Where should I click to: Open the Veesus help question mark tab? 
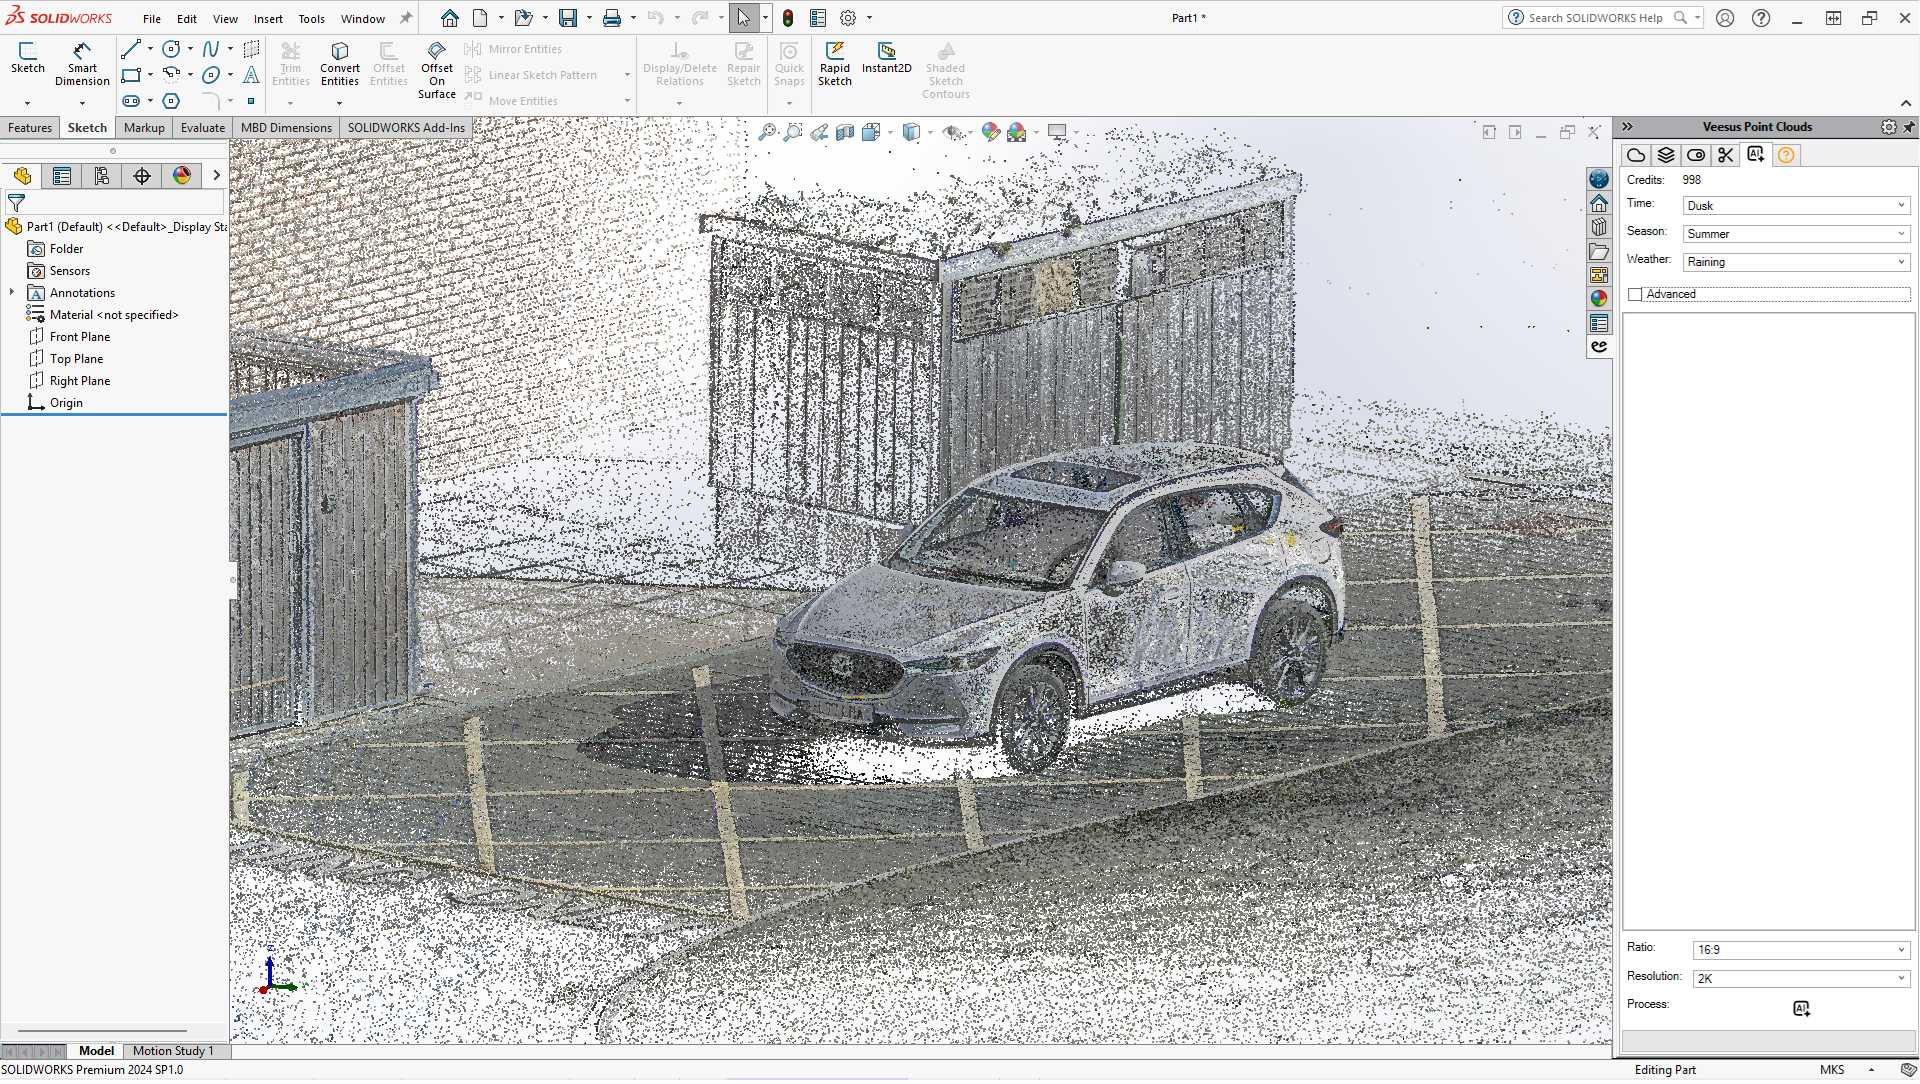pos(1786,154)
